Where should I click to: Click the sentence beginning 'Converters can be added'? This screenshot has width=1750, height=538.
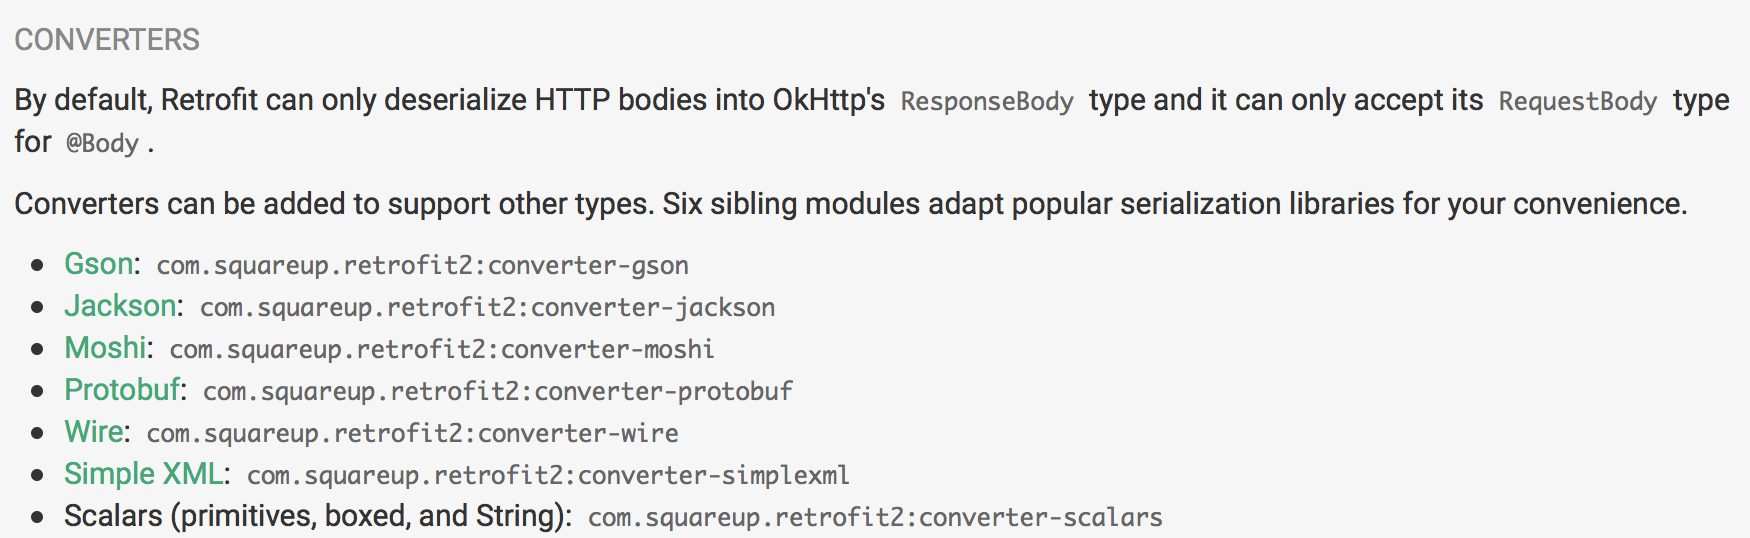[x=850, y=204]
